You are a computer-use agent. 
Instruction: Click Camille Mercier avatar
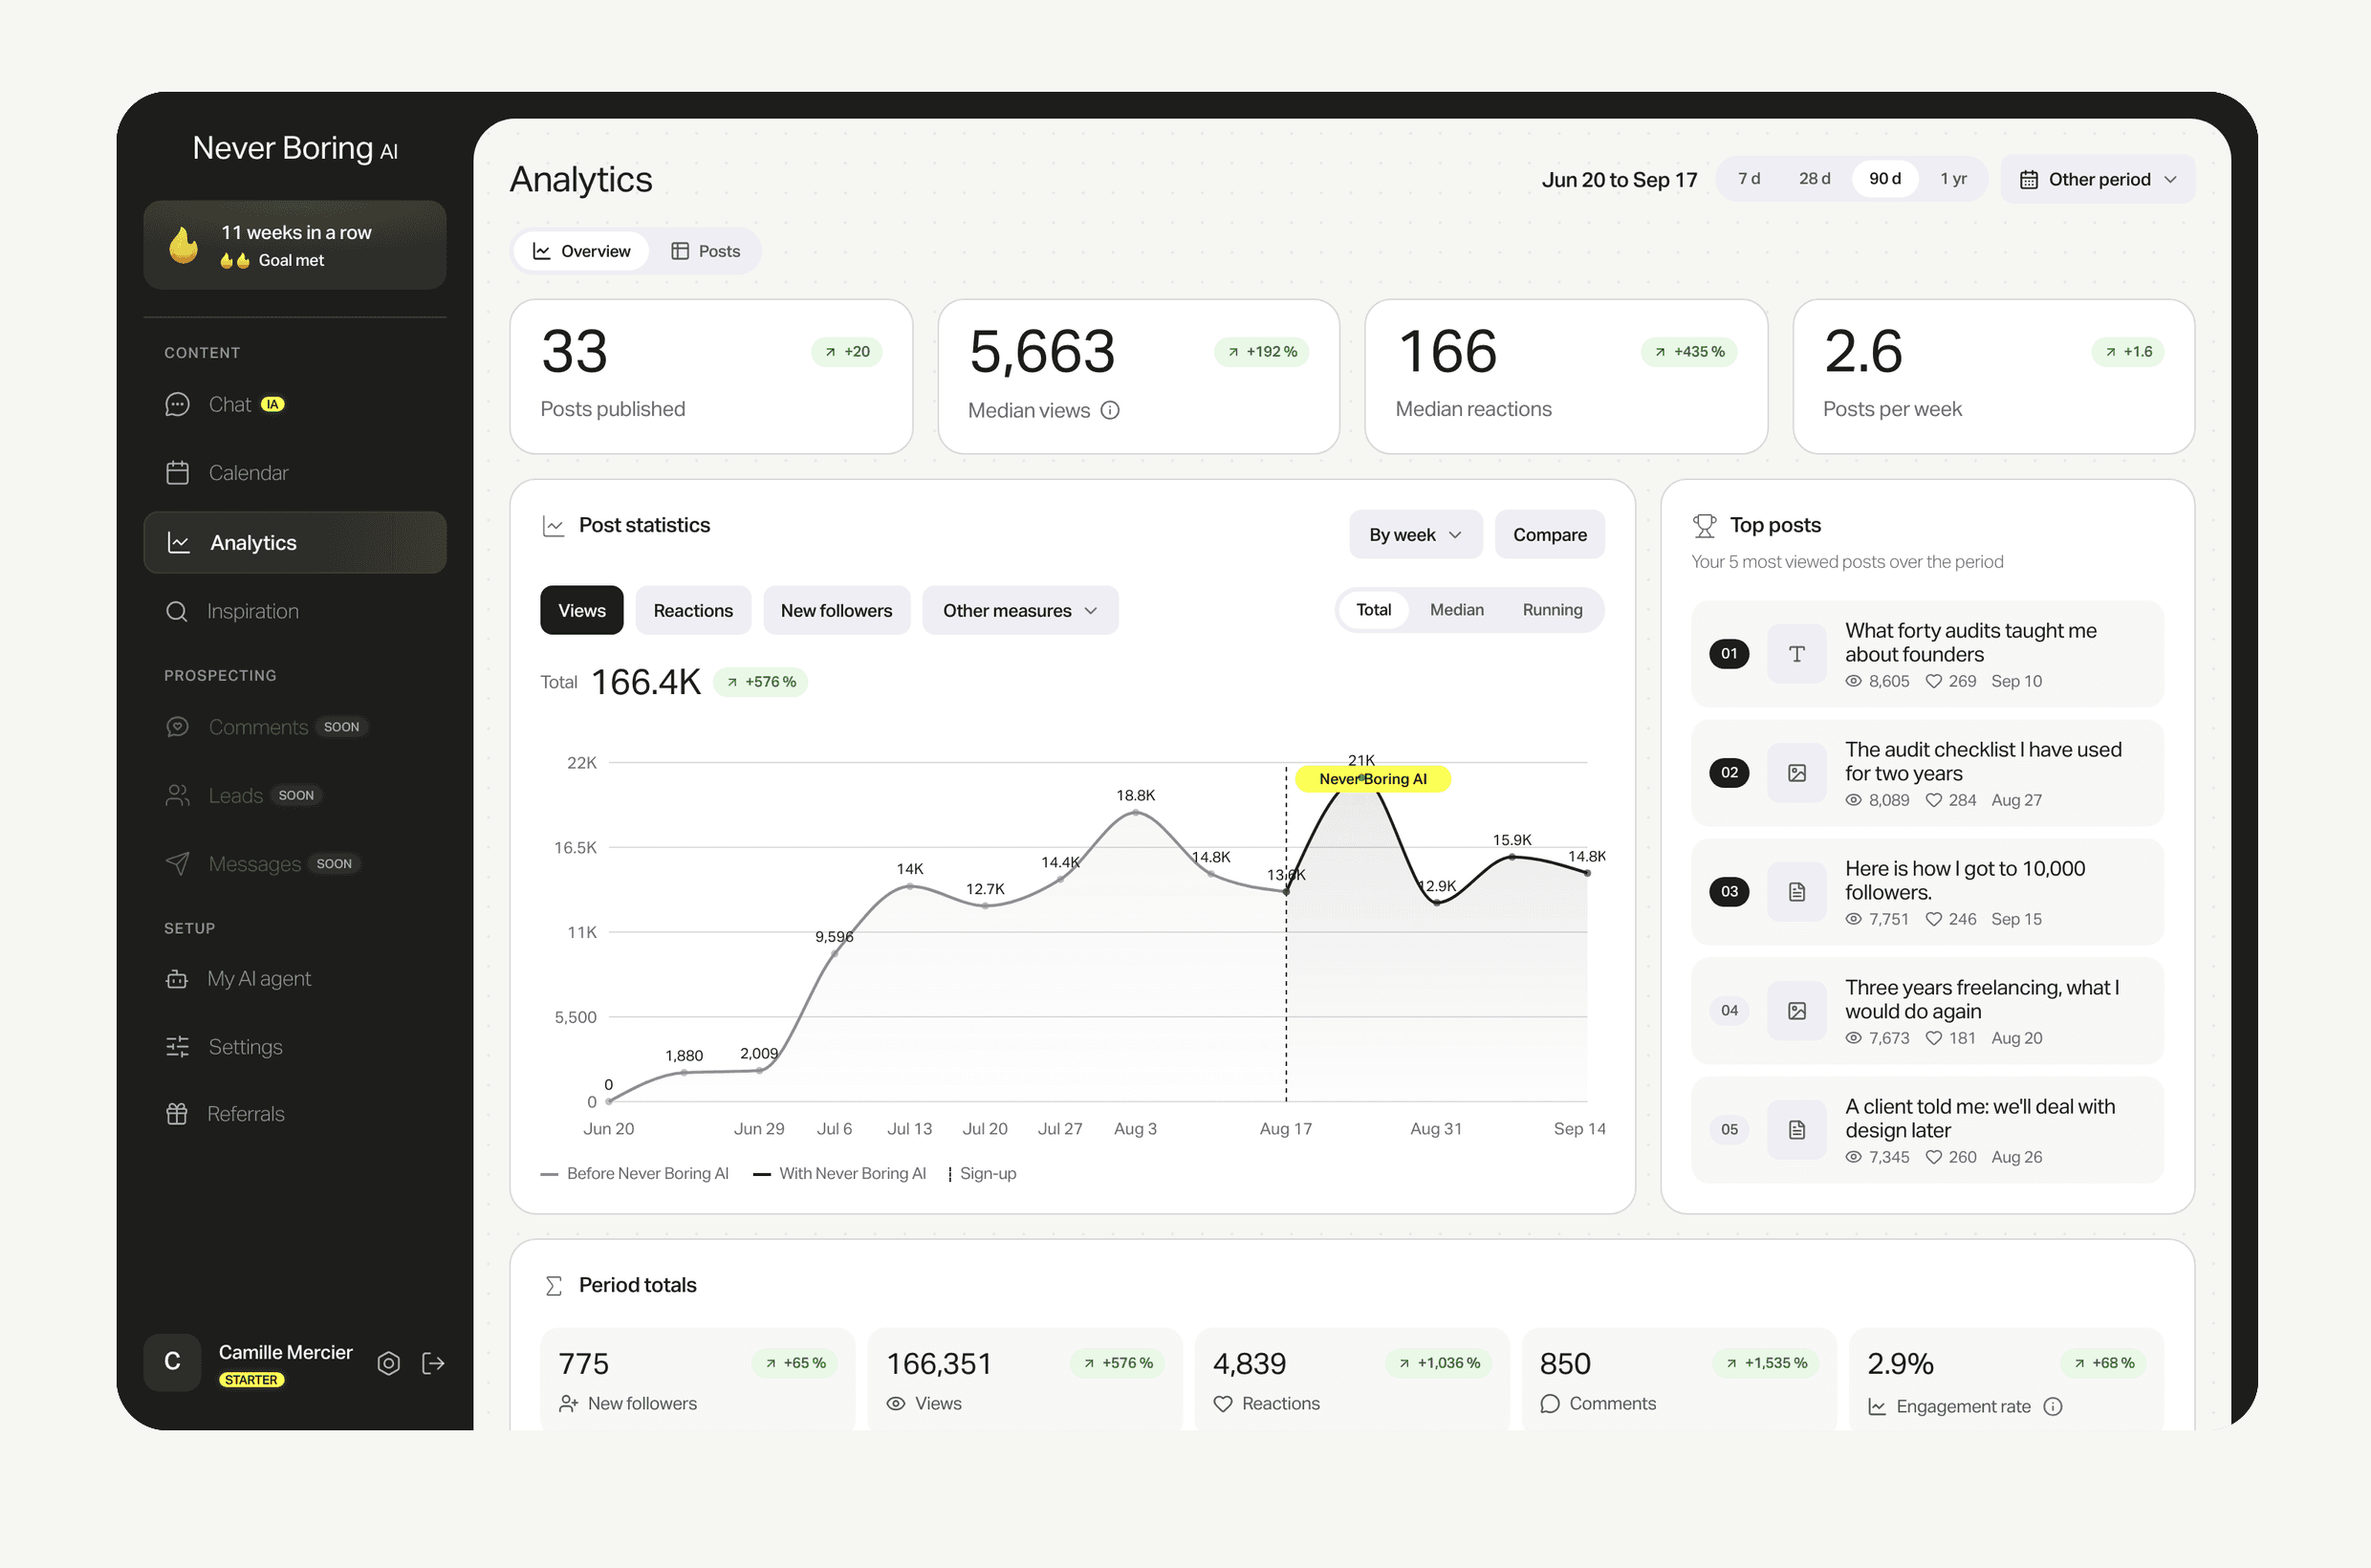click(x=172, y=1362)
